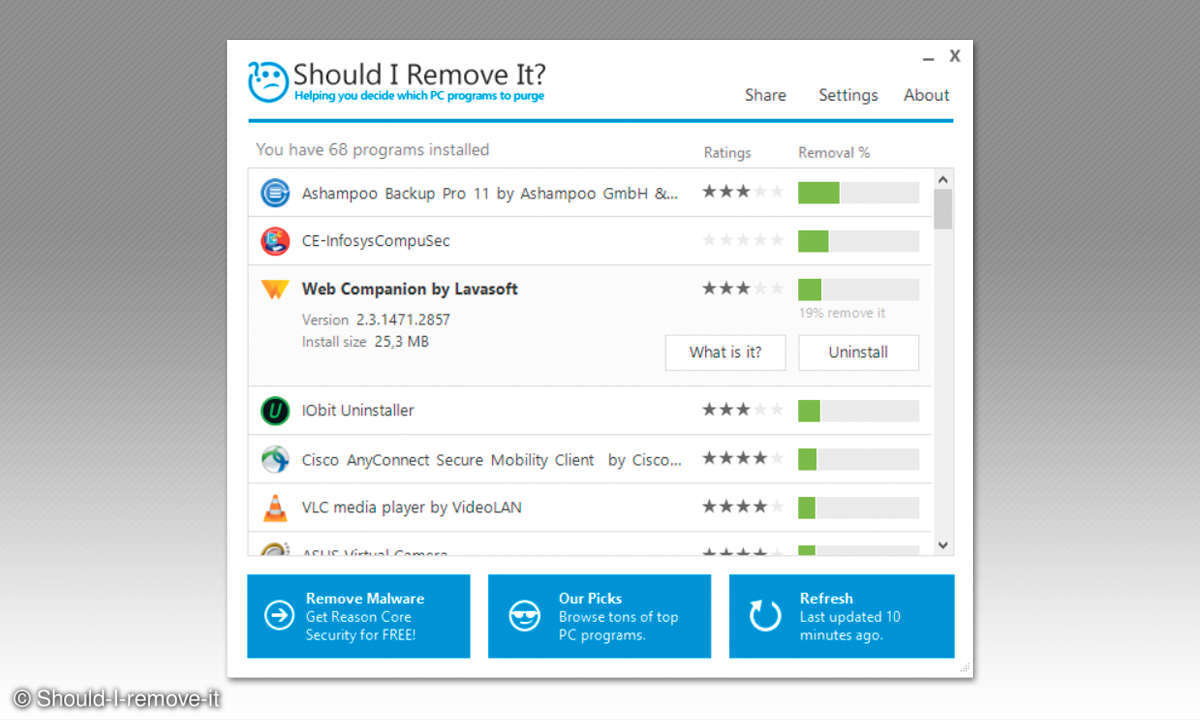Click the 'Should I Remove It?' title text

pos(420,75)
